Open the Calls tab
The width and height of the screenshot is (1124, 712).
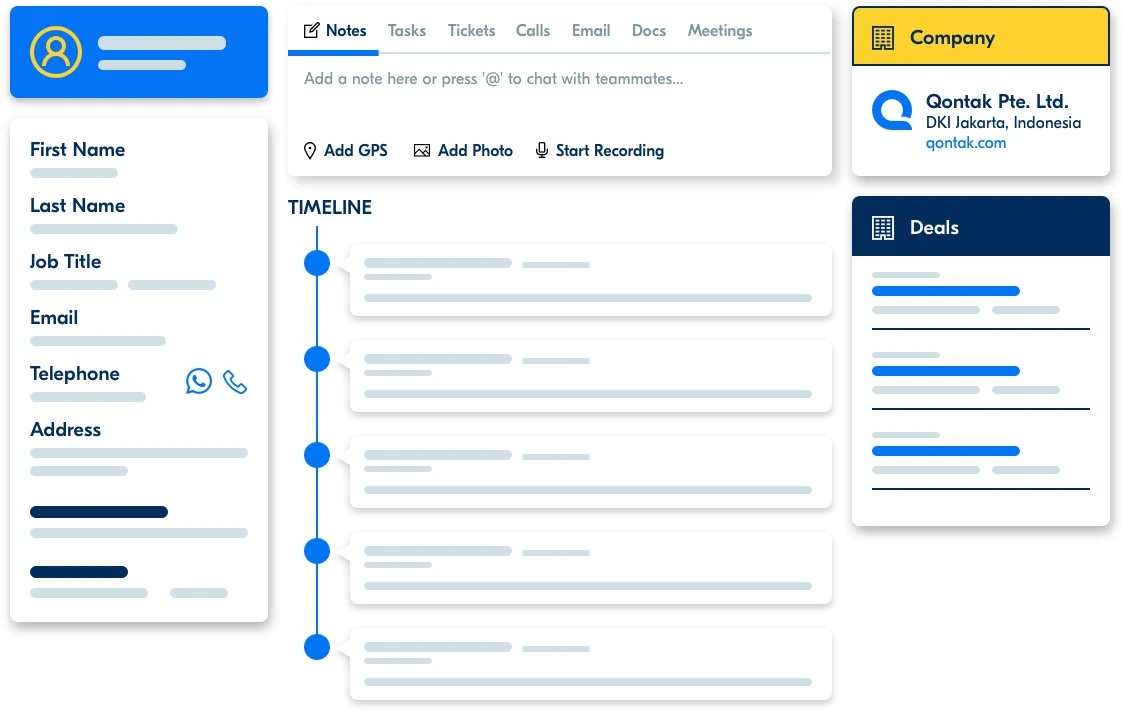(x=533, y=31)
